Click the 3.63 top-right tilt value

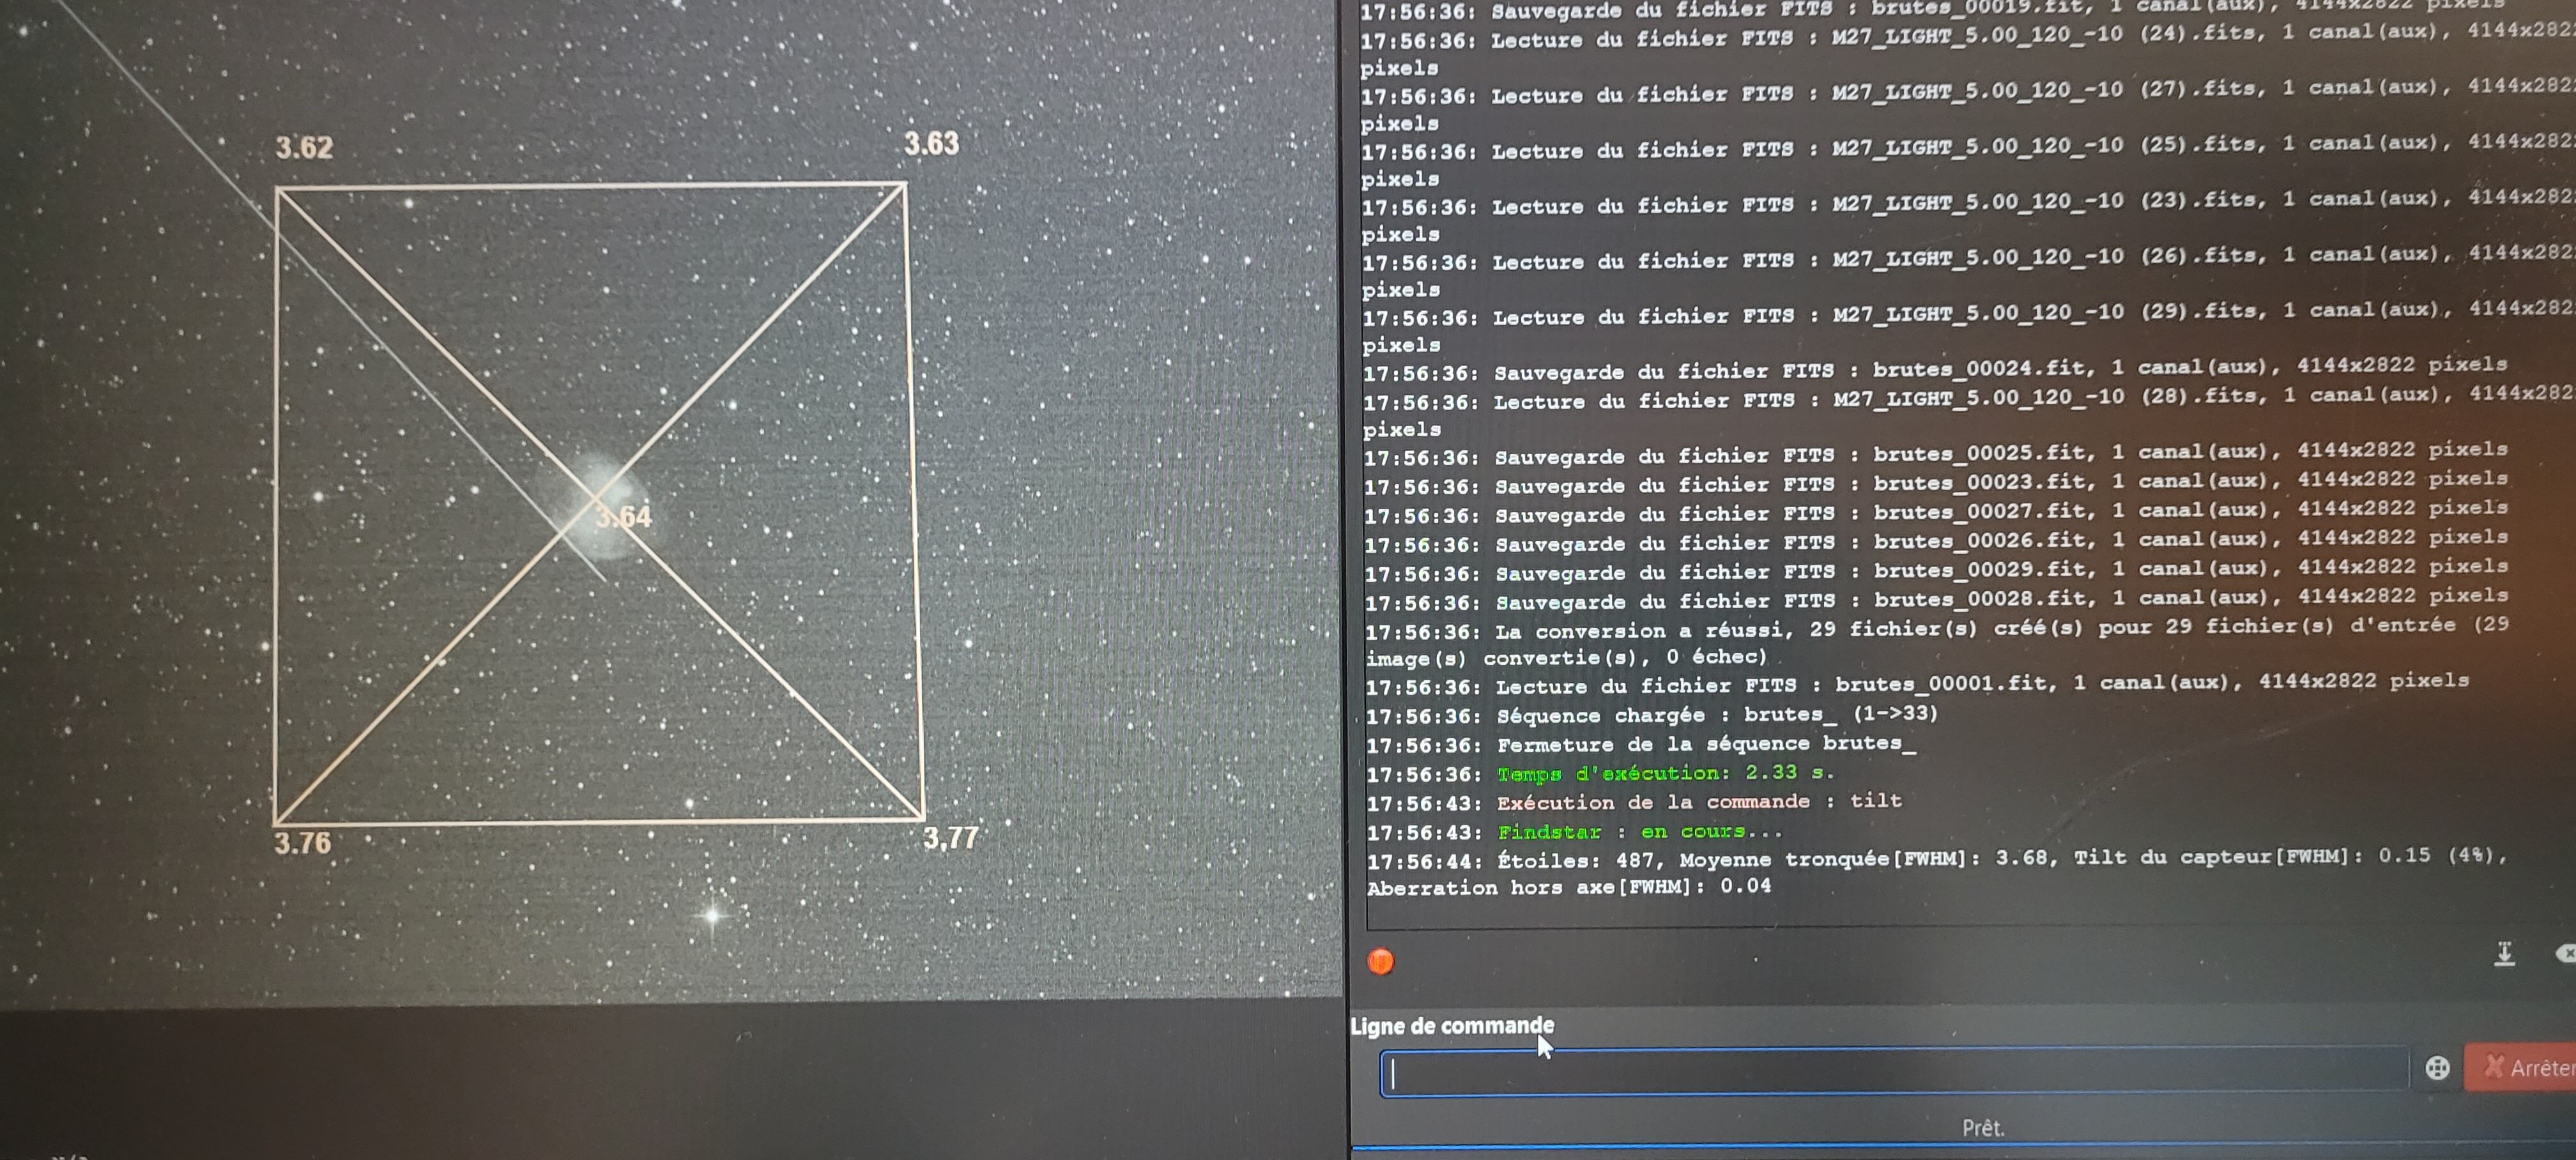pos(931,144)
